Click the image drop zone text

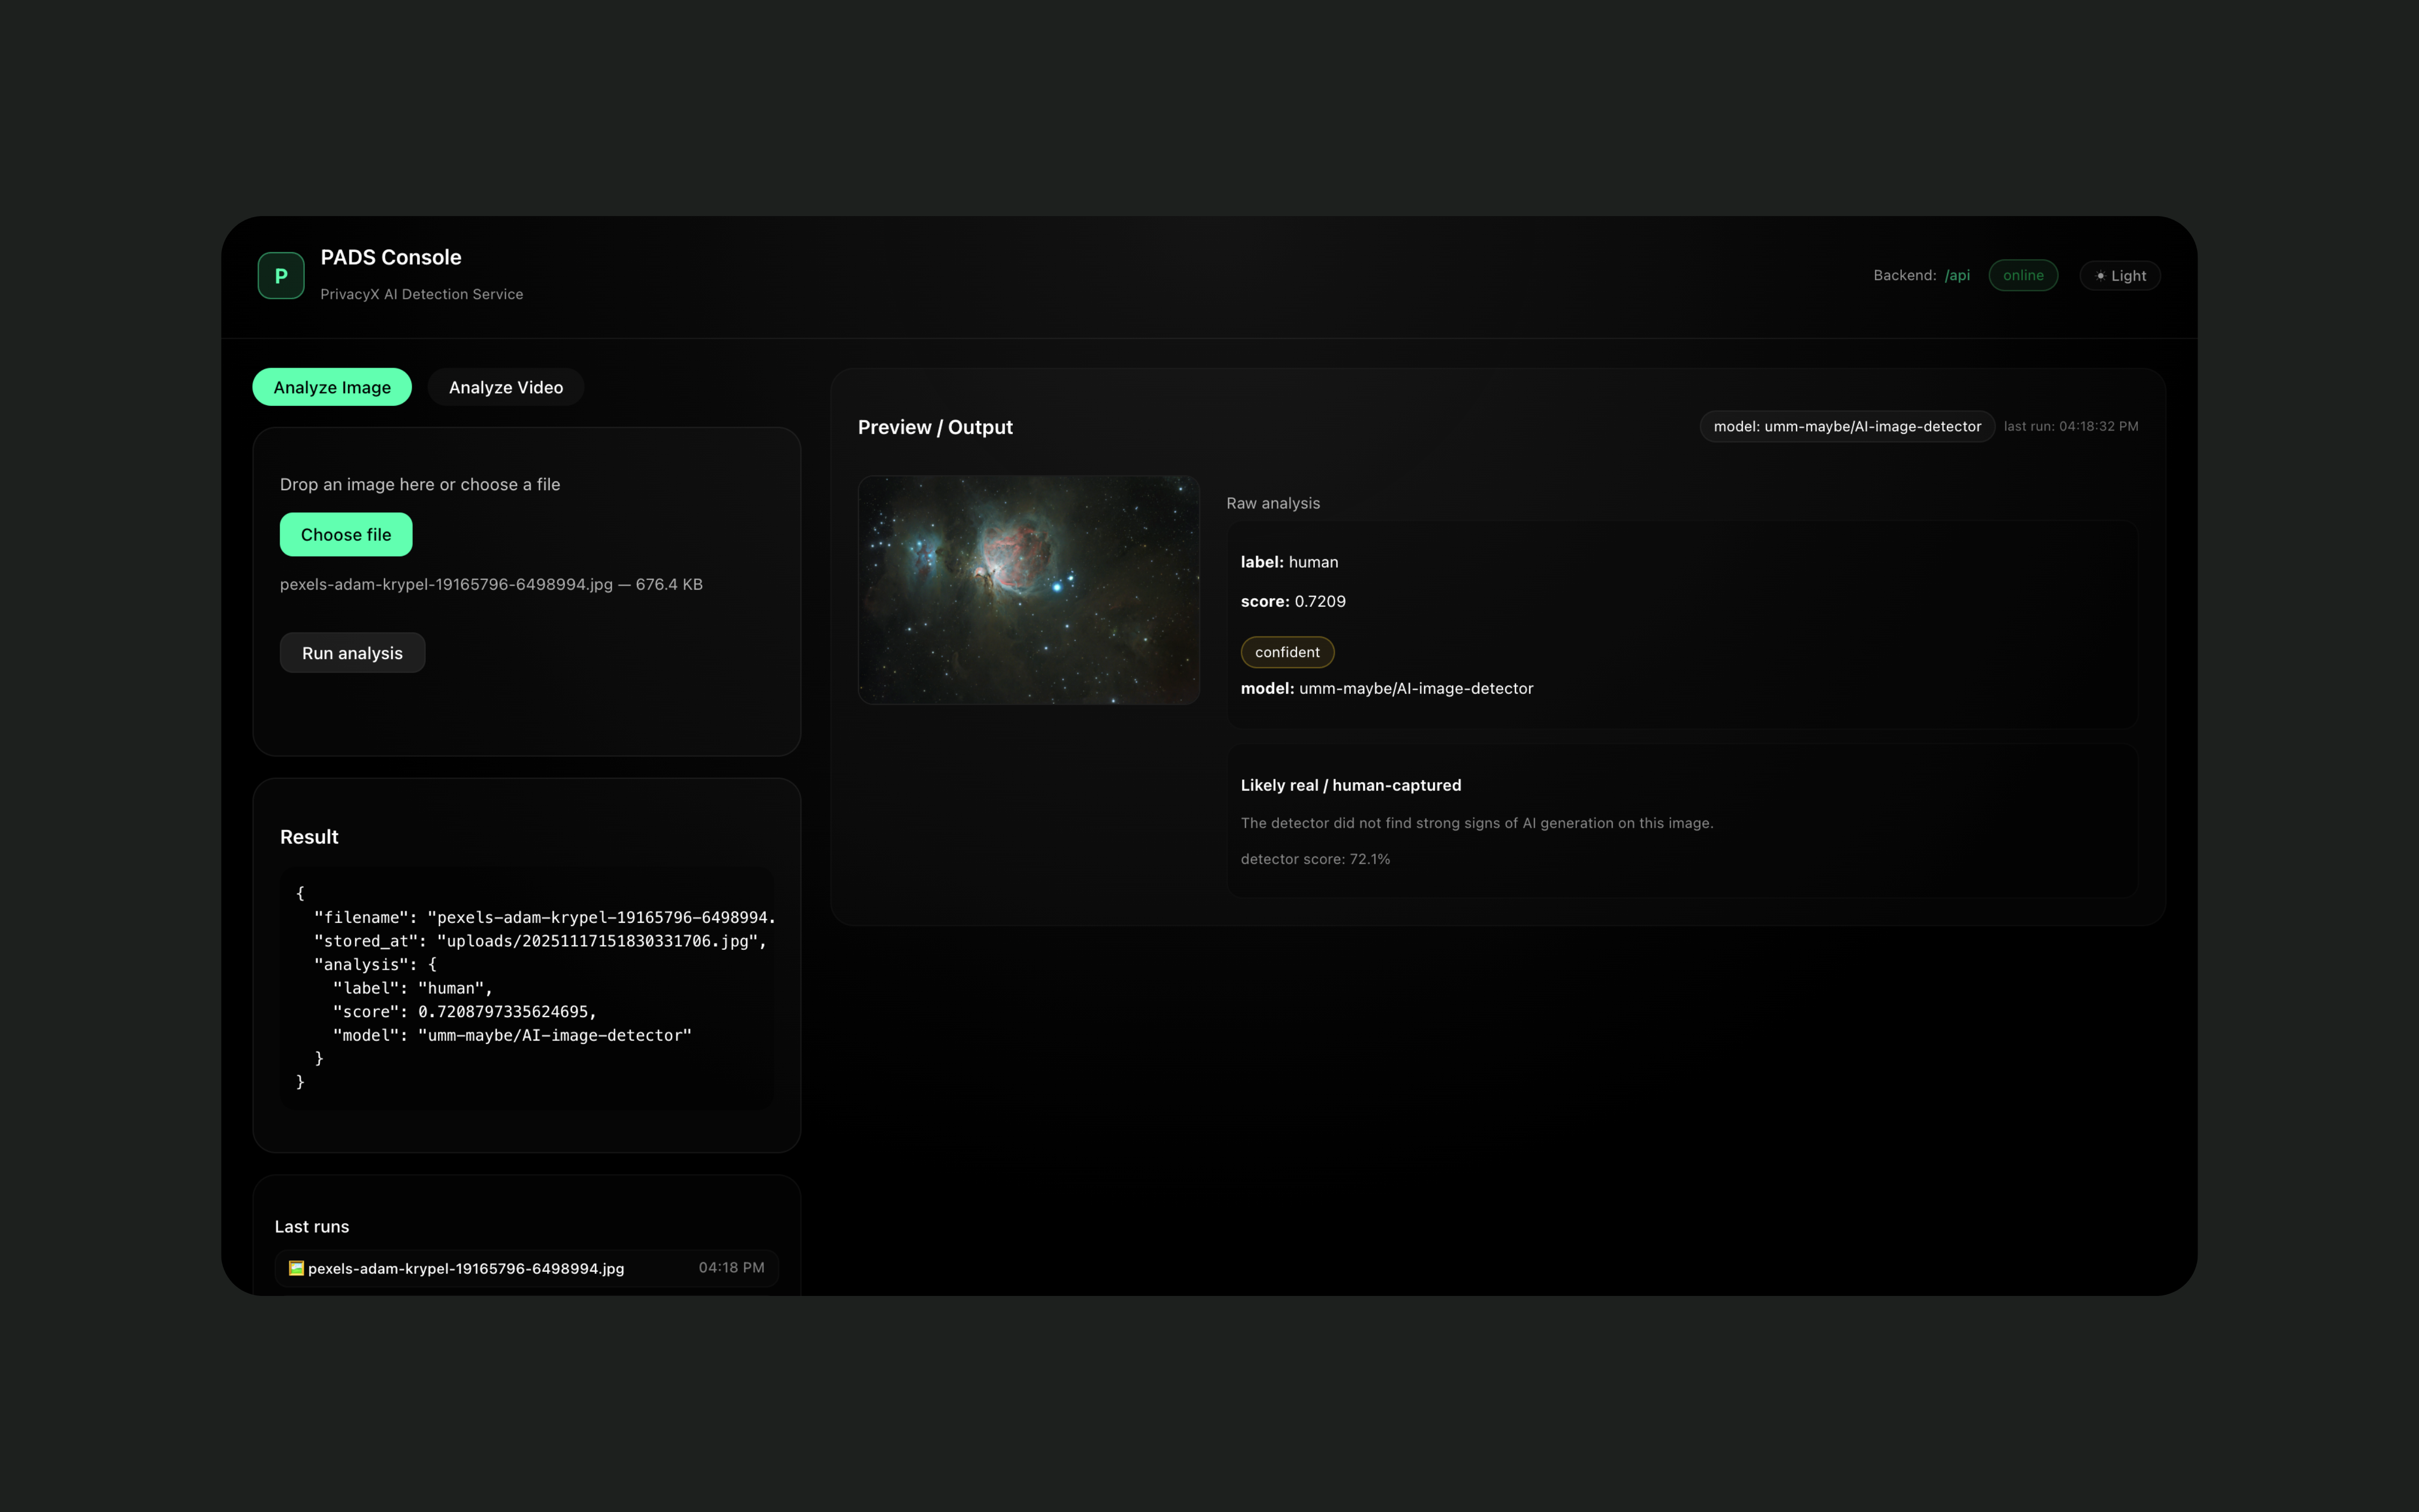pyautogui.click(x=420, y=484)
